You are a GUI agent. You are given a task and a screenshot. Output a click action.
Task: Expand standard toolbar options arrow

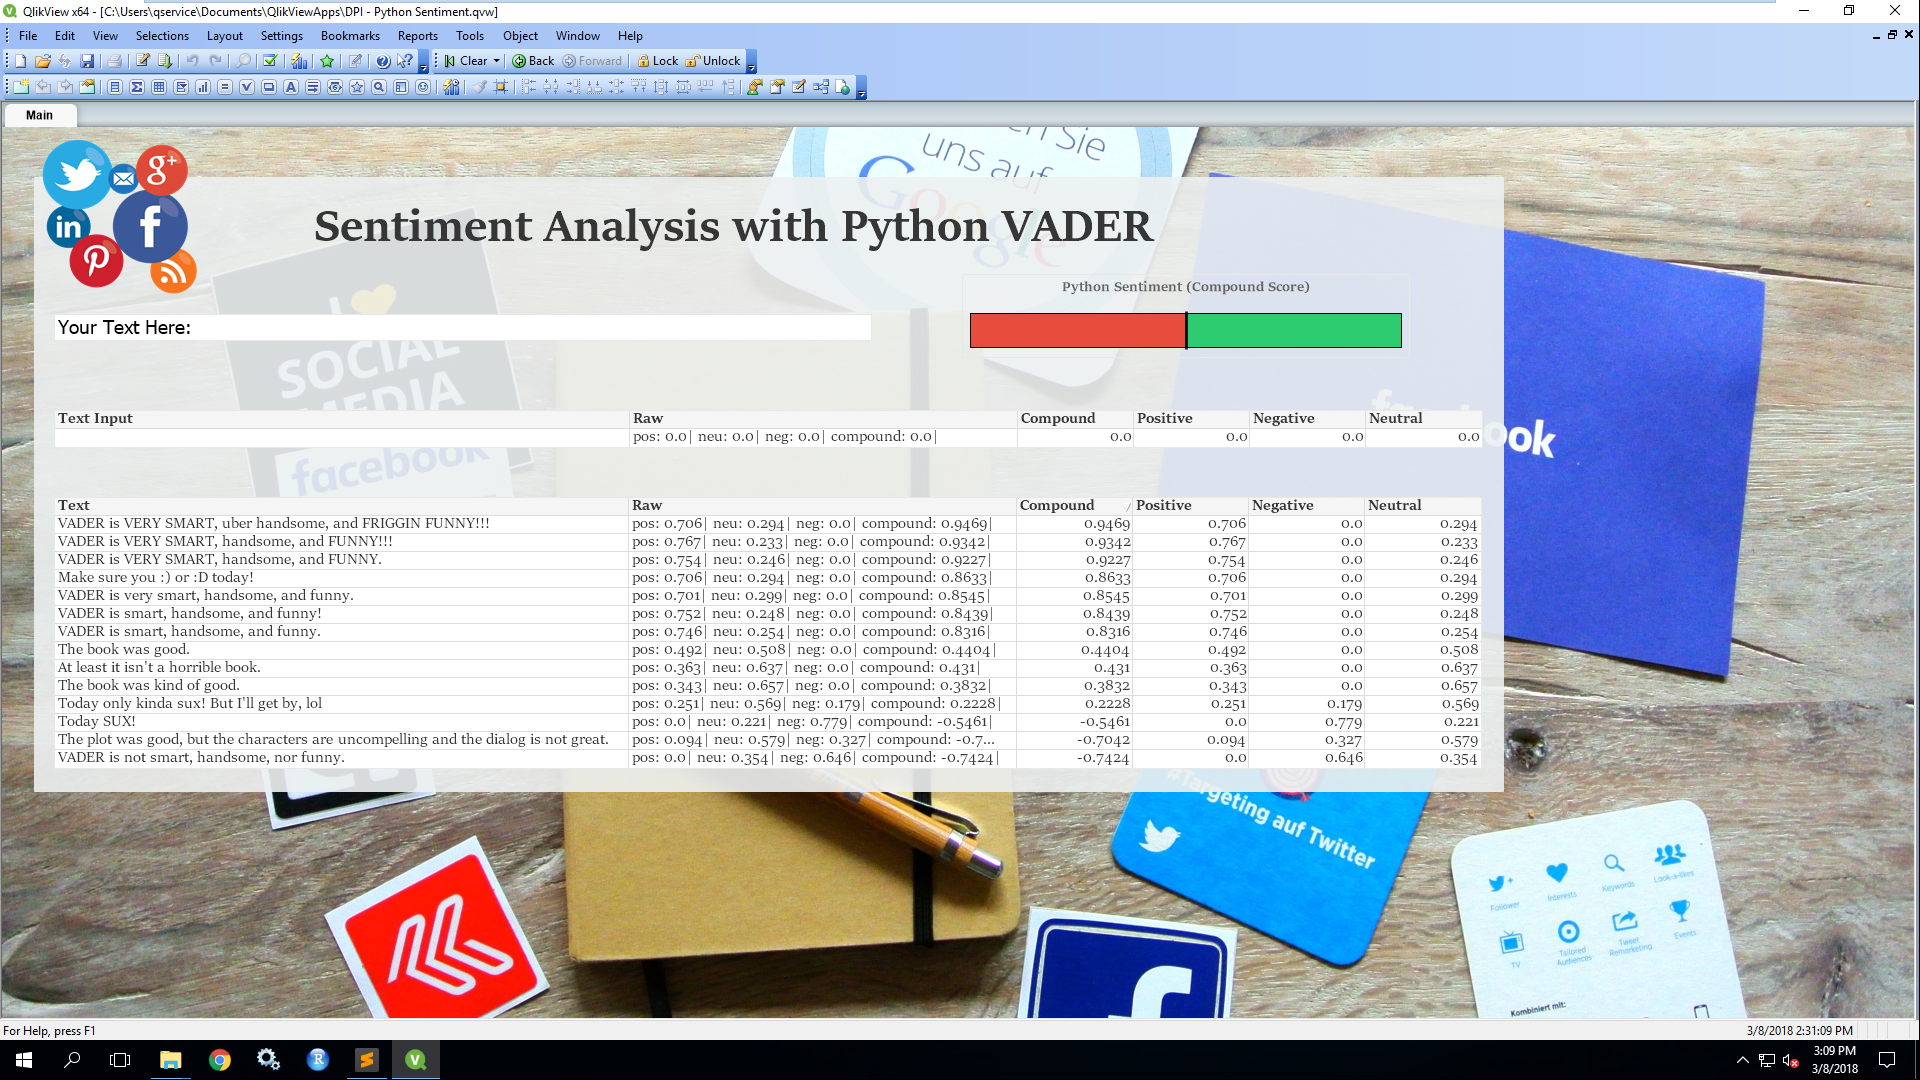pyautogui.click(x=423, y=64)
